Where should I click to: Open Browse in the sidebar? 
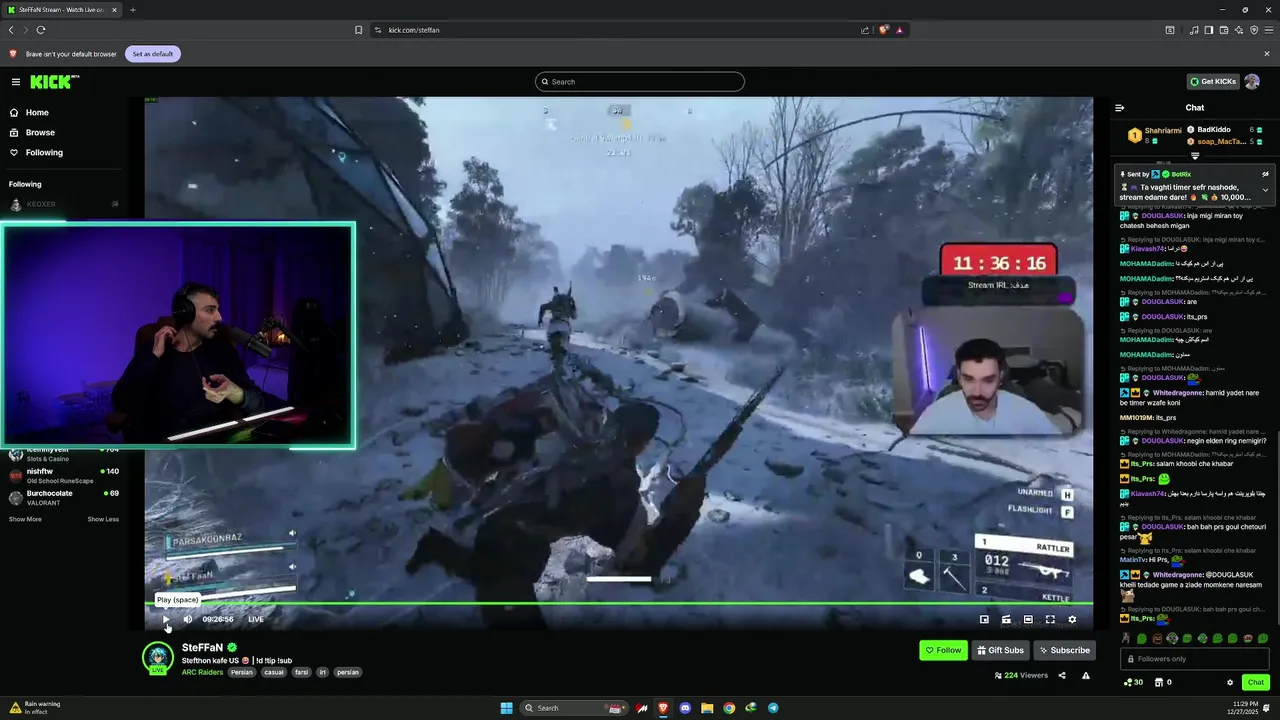coord(40,133)
